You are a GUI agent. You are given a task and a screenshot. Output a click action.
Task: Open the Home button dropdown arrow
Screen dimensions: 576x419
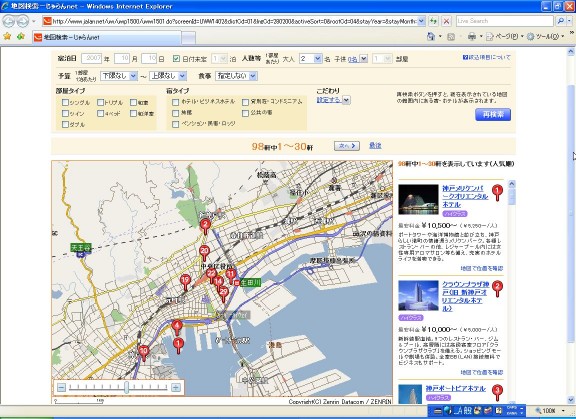click(x=440, y=36)
